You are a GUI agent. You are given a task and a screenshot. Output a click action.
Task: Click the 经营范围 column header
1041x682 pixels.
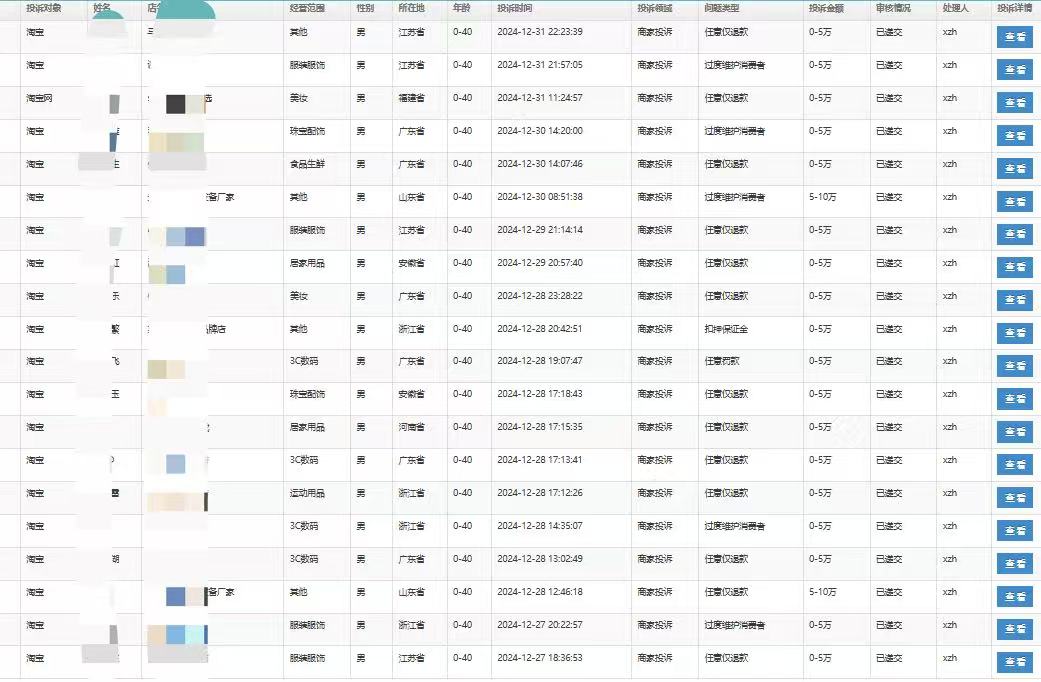[307, 8]
